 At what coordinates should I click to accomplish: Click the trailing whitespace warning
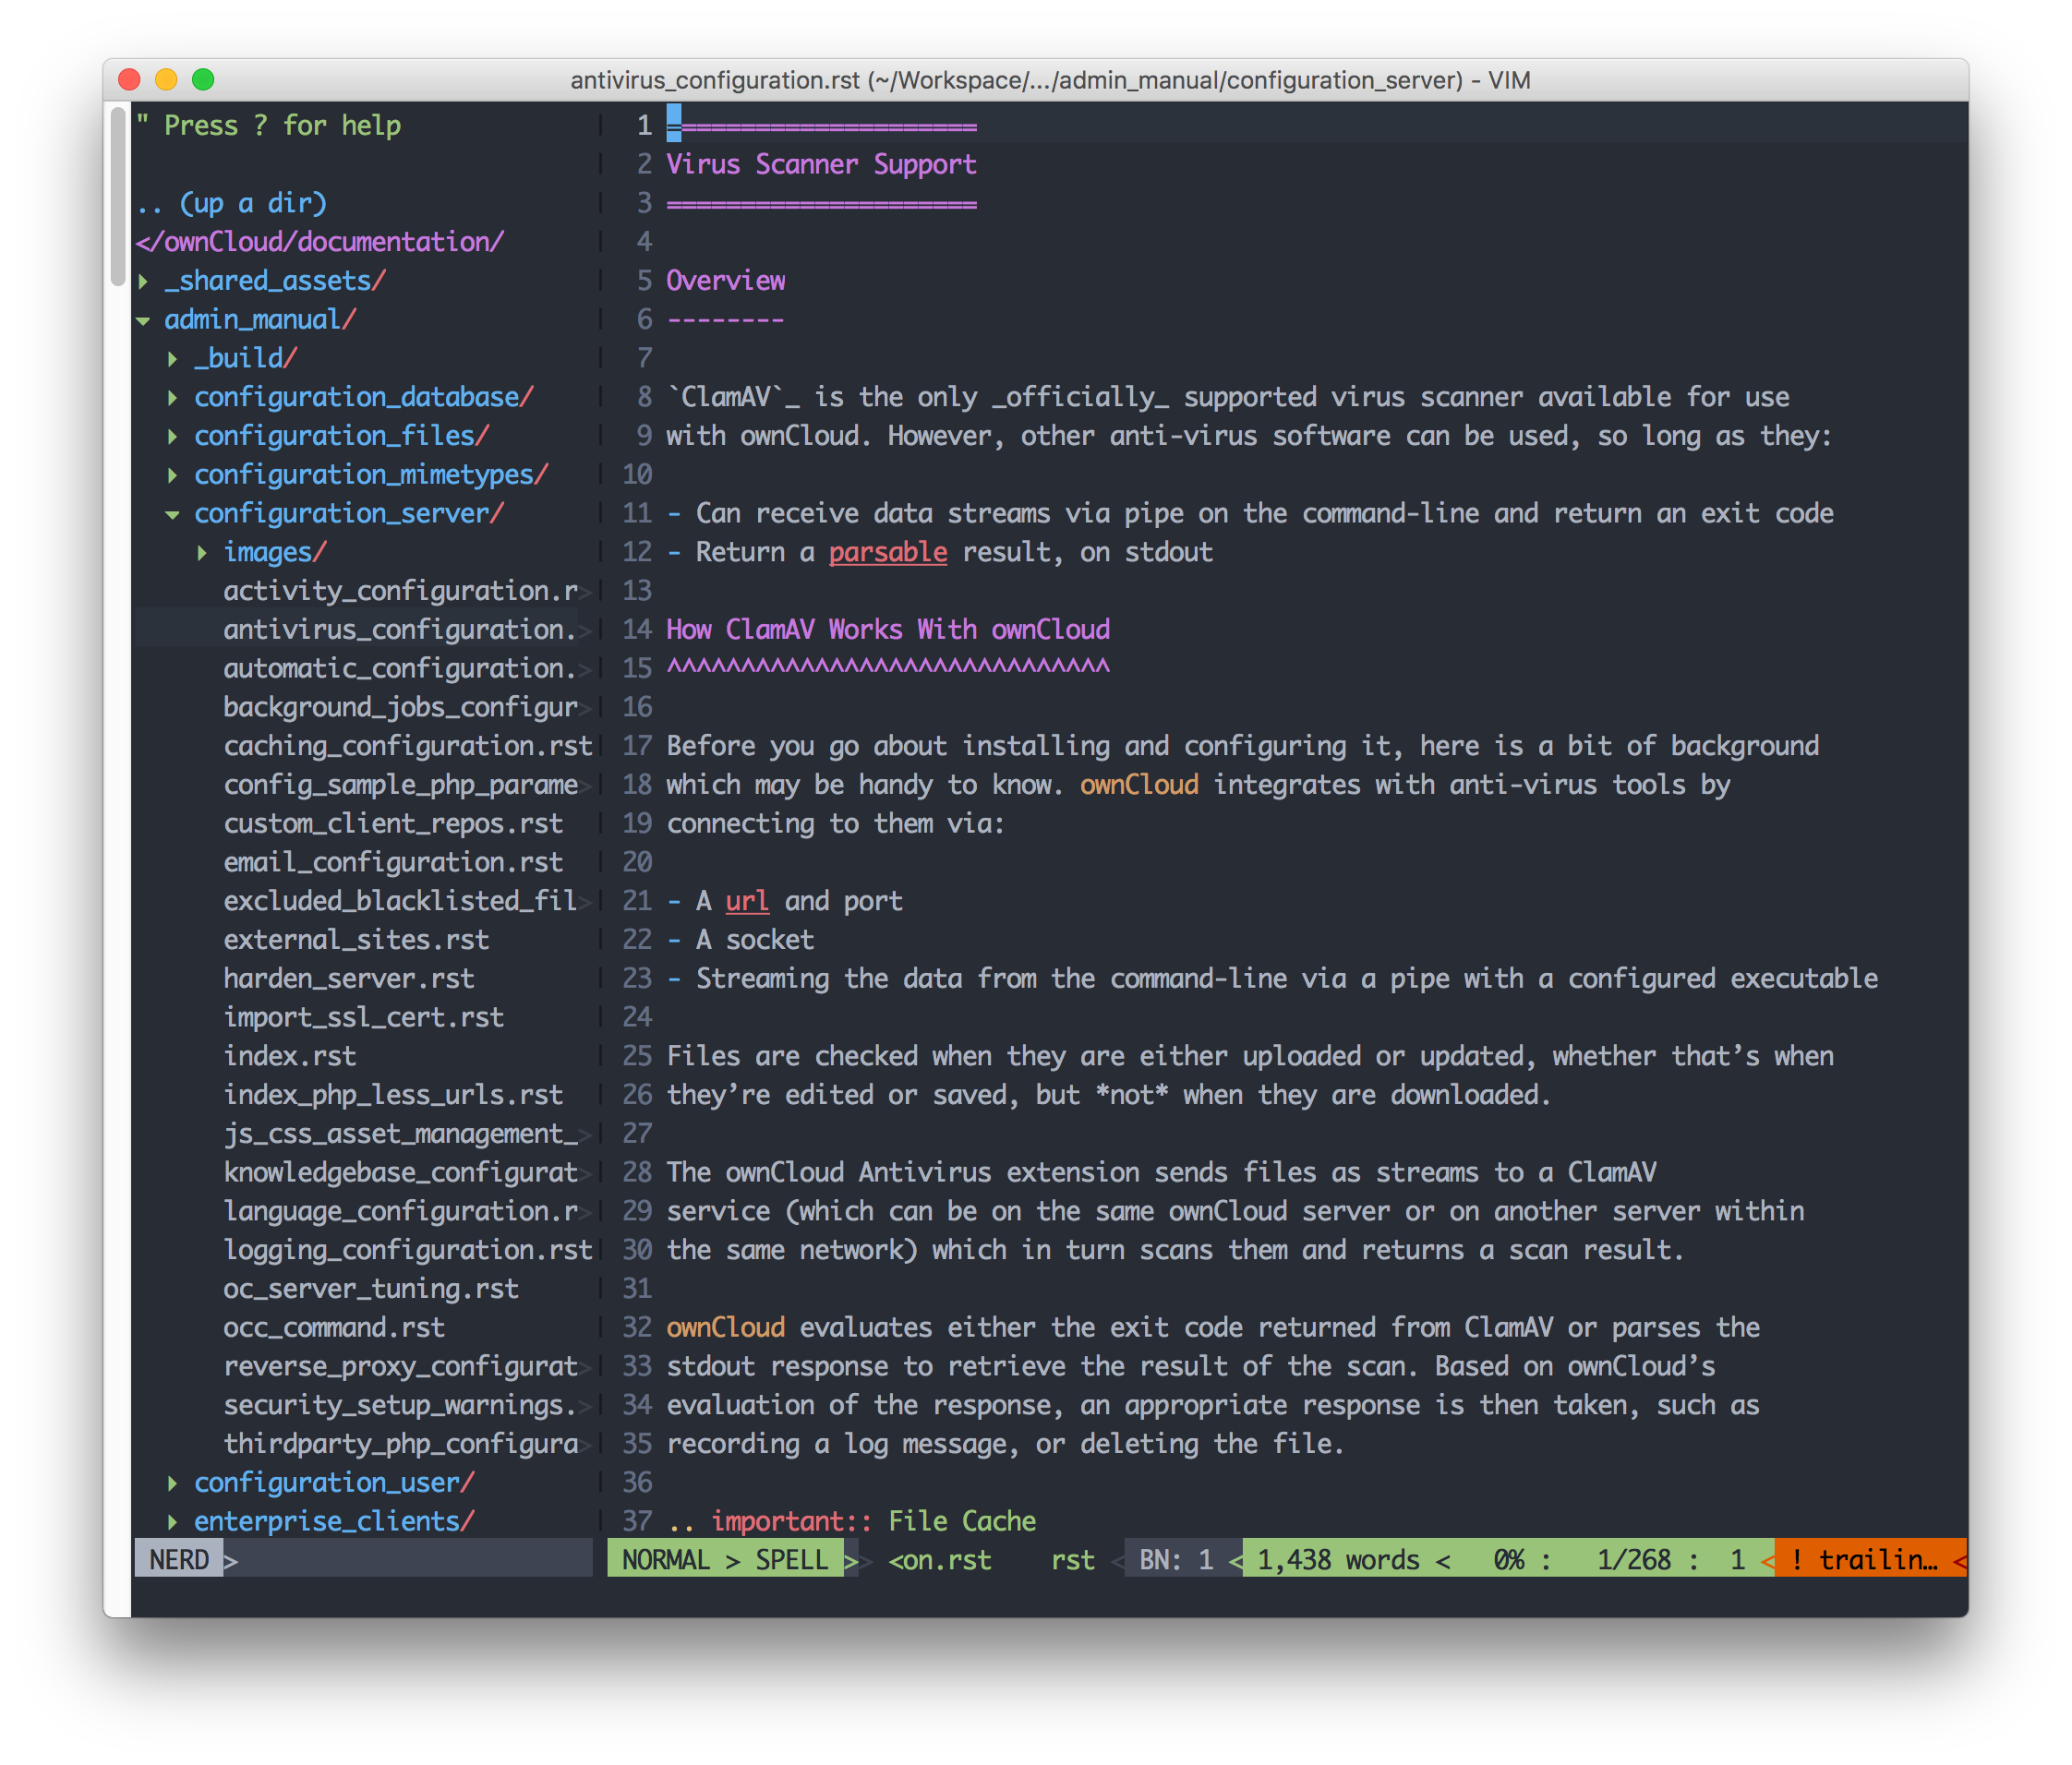pyautogui.click(x=1866, y=1561)
